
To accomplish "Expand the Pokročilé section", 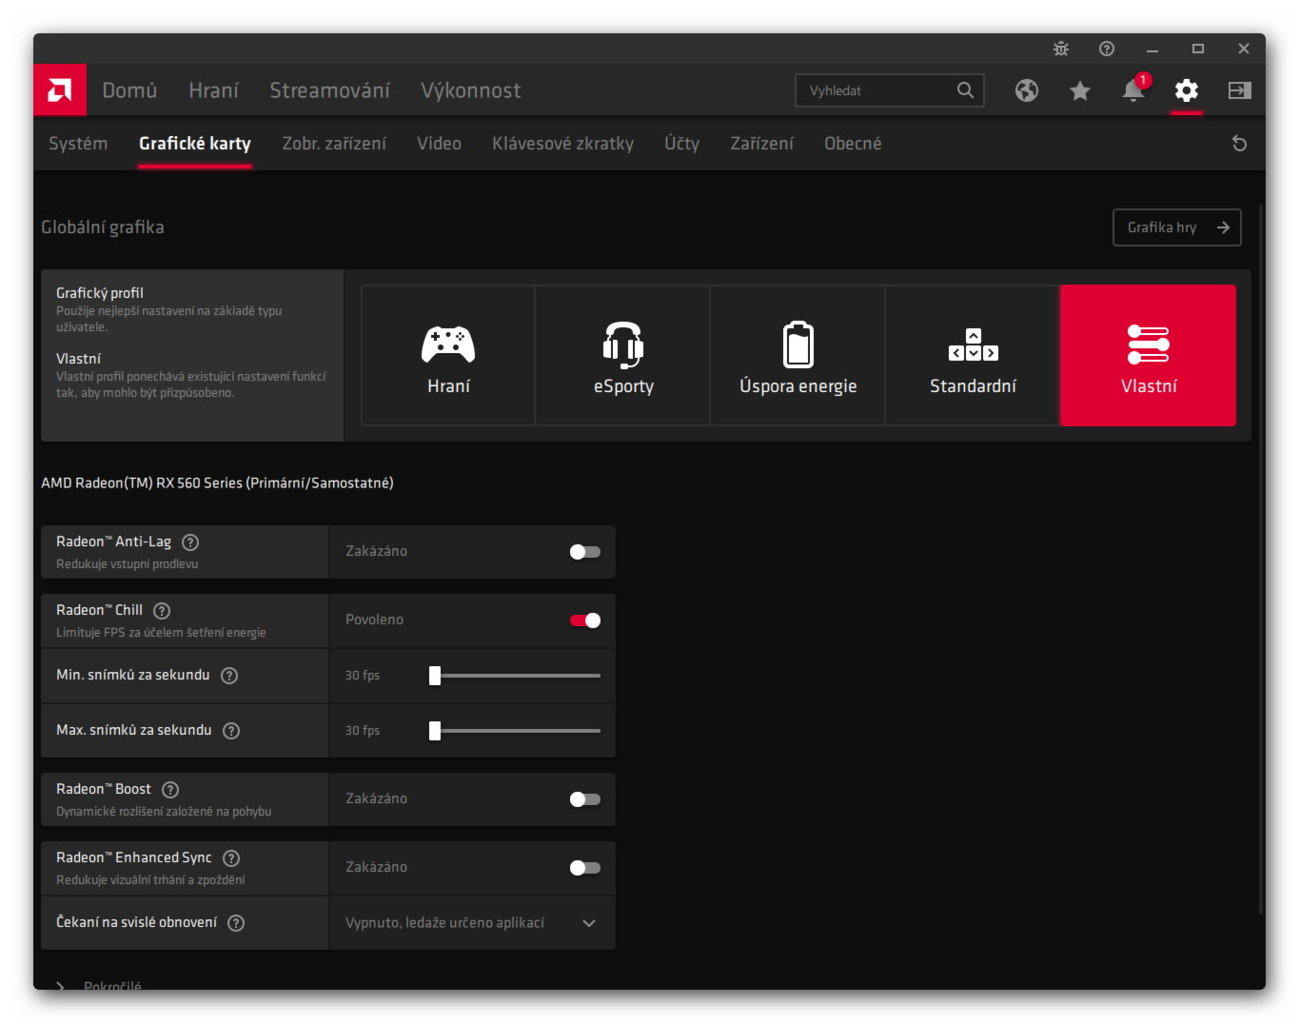I will click(x=99, y=987).
